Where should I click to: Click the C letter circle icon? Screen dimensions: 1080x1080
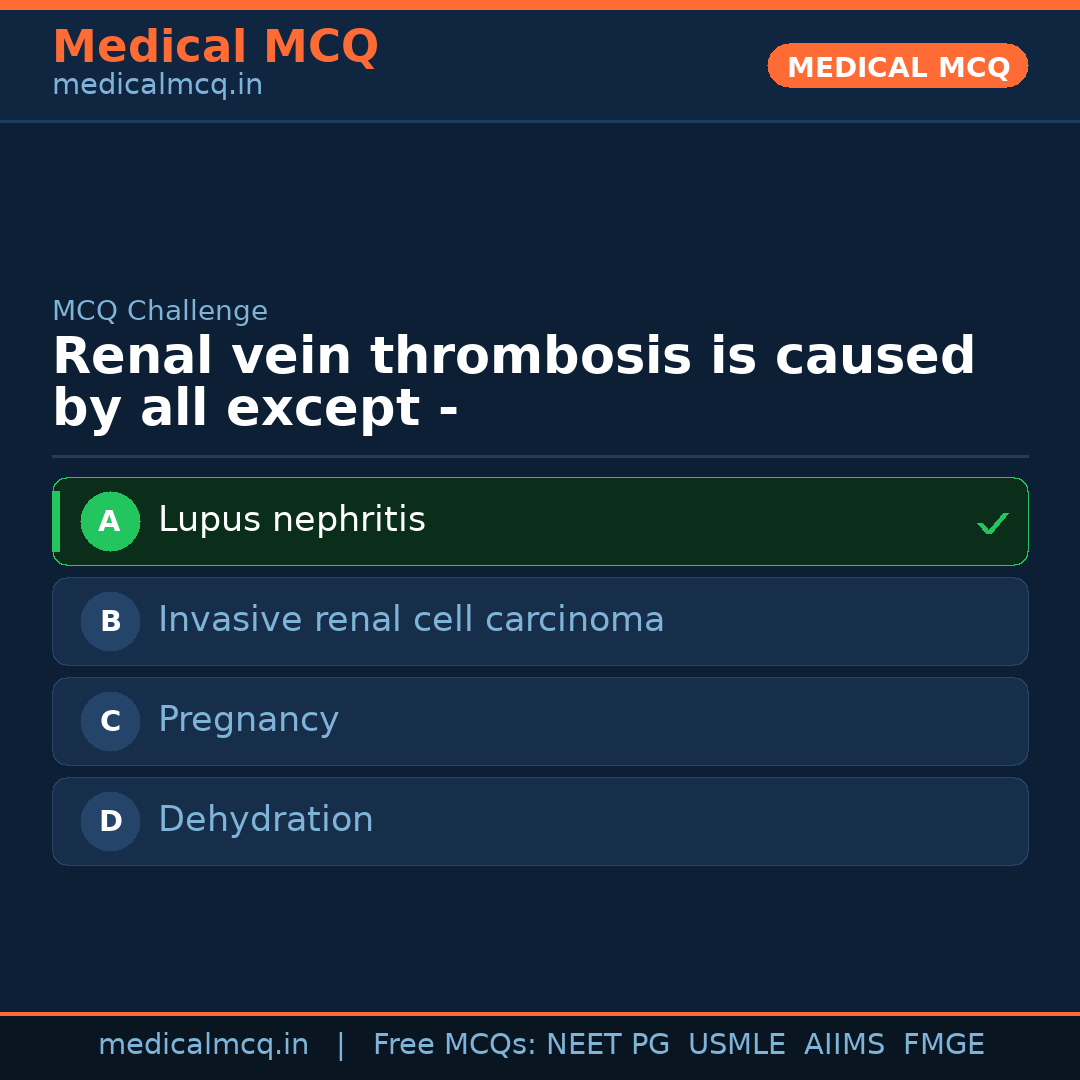pos(110,721)
